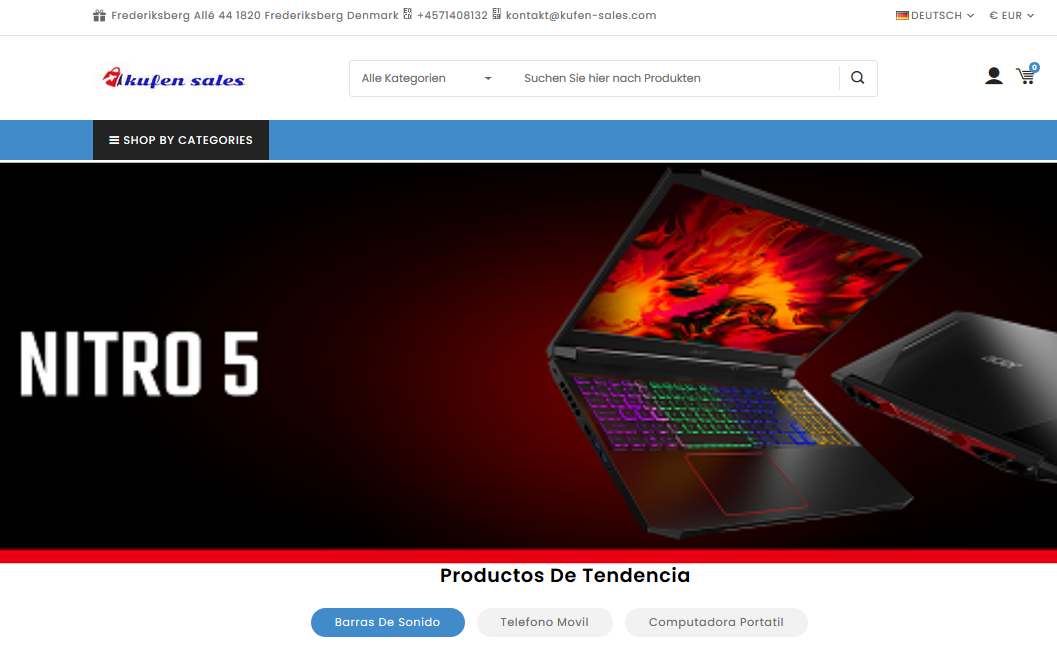Click the German flag icon
The width and height of the screenshot is (1057, 651).
pyautogui.click(x=902, y=16)
